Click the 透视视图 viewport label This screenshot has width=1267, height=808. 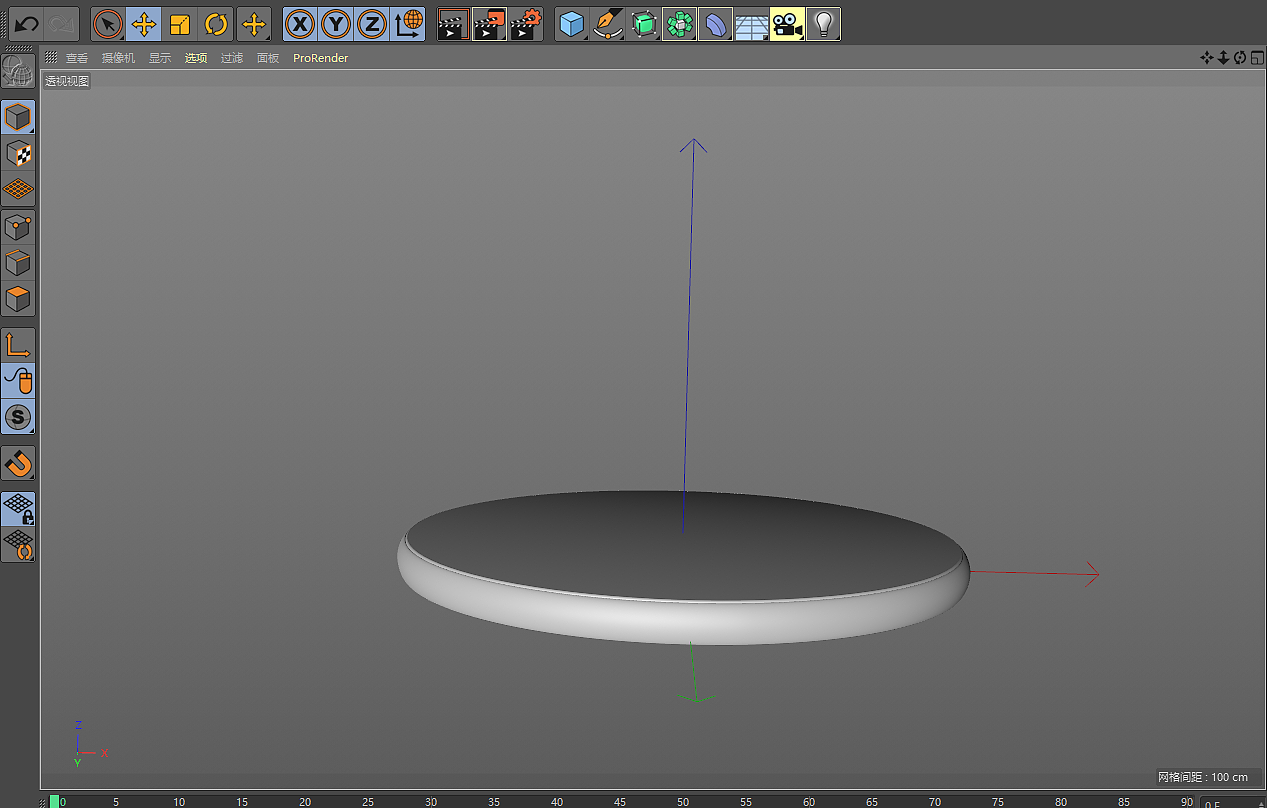click(67, 81)
